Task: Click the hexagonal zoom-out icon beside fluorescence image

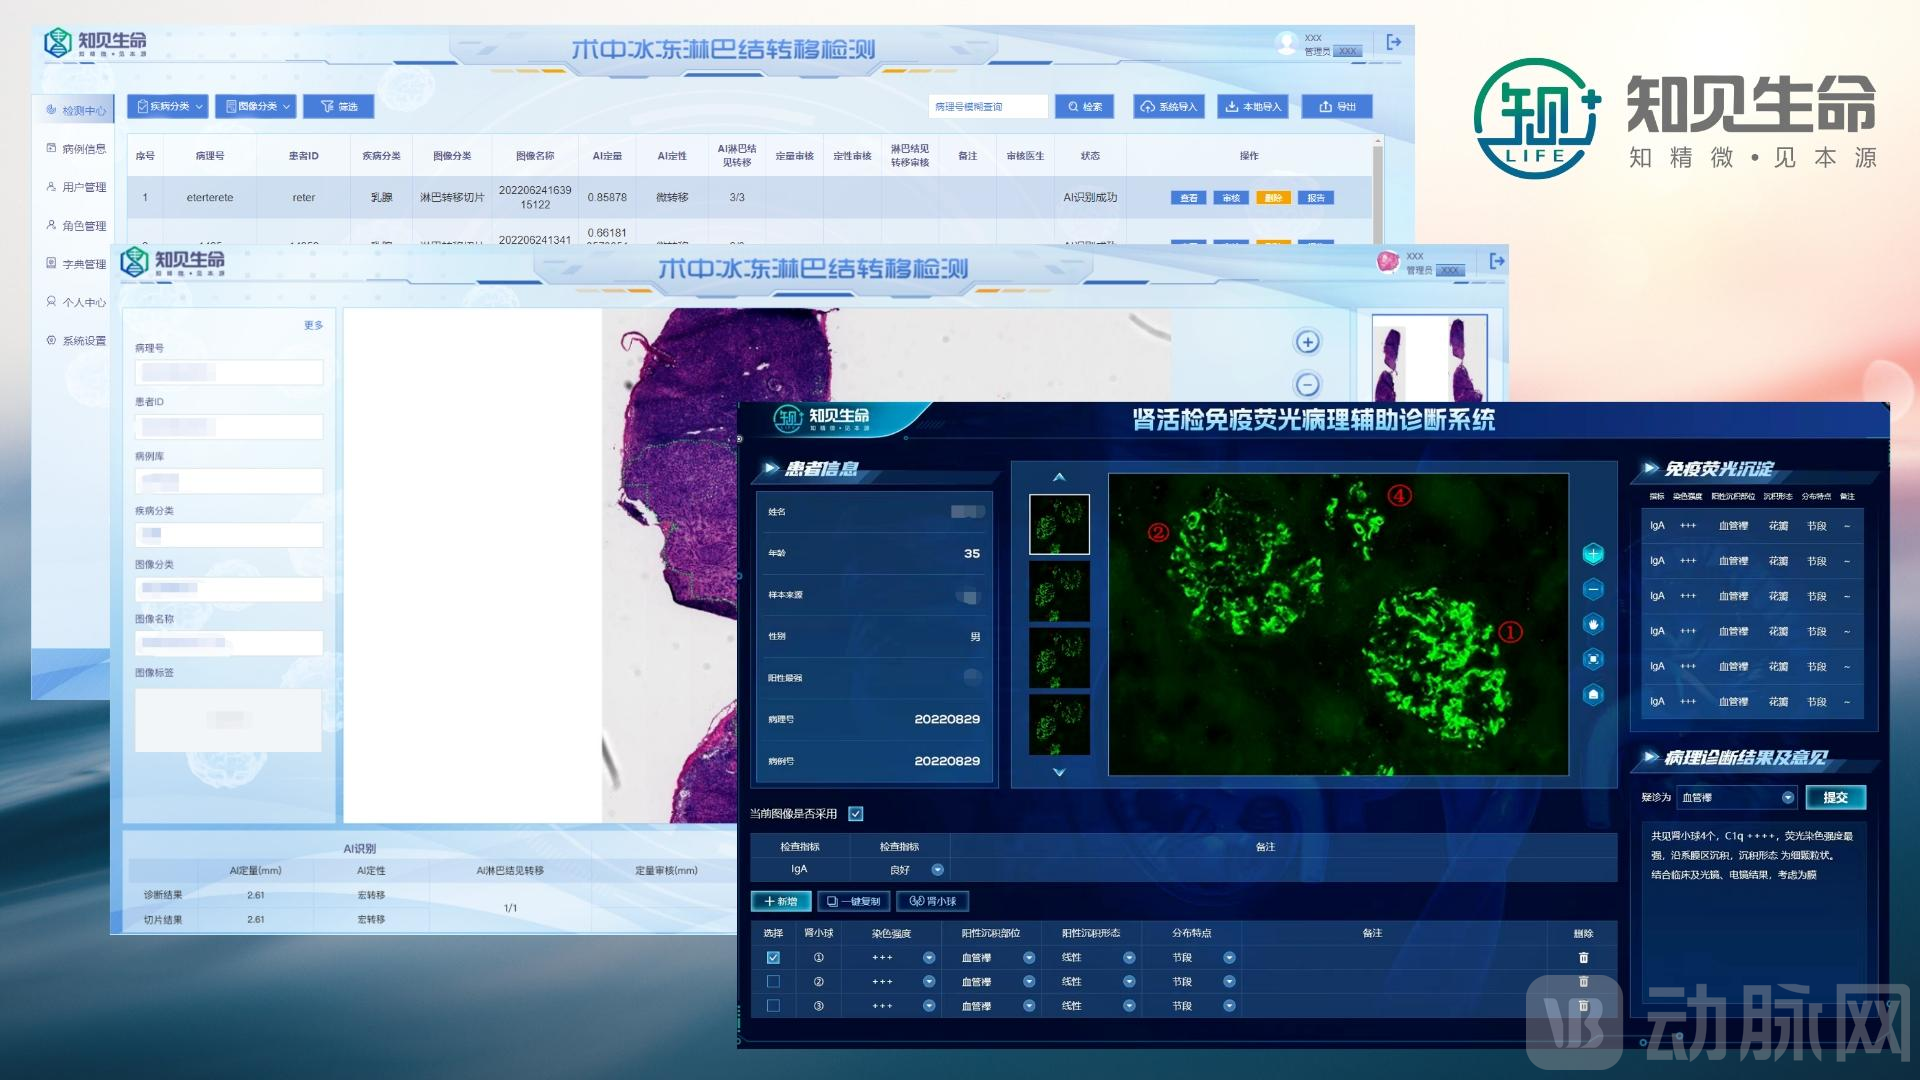Action: click(1593, 589)
